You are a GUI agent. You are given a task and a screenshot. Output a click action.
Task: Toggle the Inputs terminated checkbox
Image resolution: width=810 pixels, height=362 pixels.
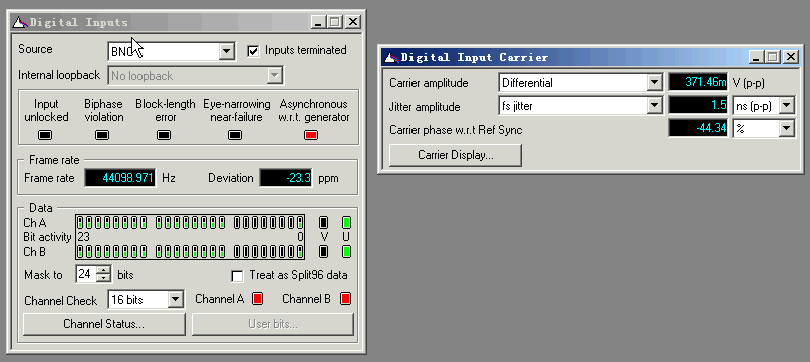click(x=253, y=51)
